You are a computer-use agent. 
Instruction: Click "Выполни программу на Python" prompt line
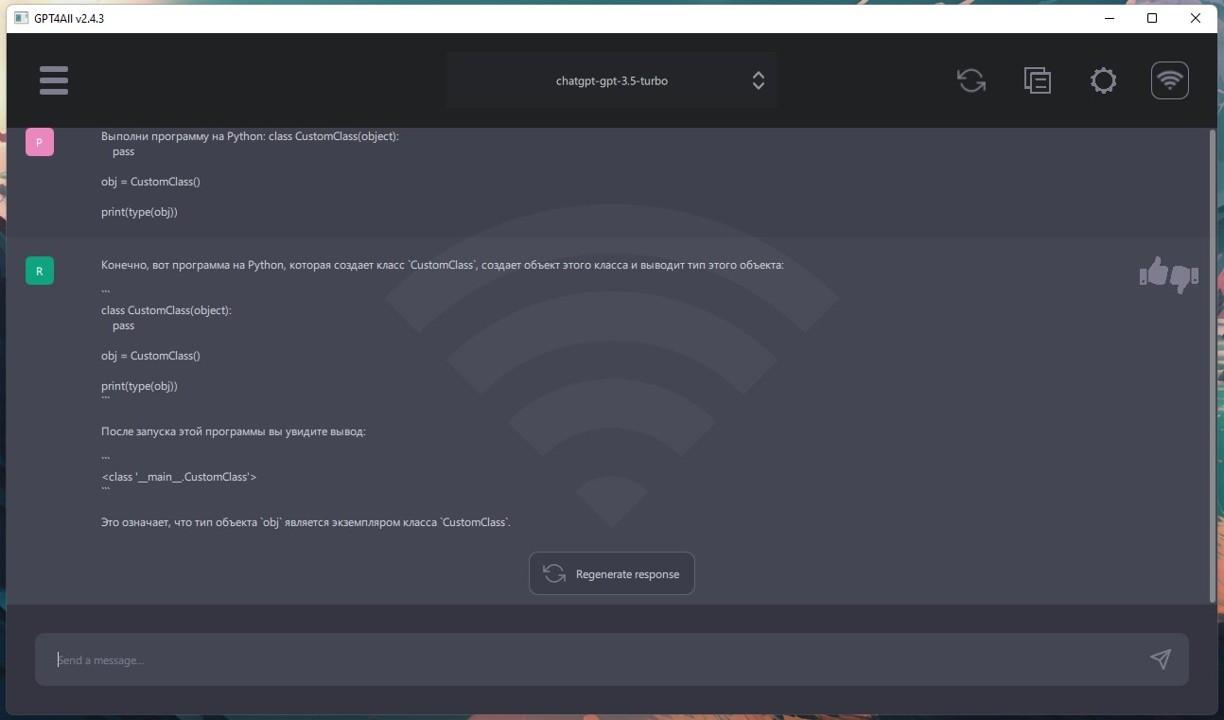tap(250, 136)
